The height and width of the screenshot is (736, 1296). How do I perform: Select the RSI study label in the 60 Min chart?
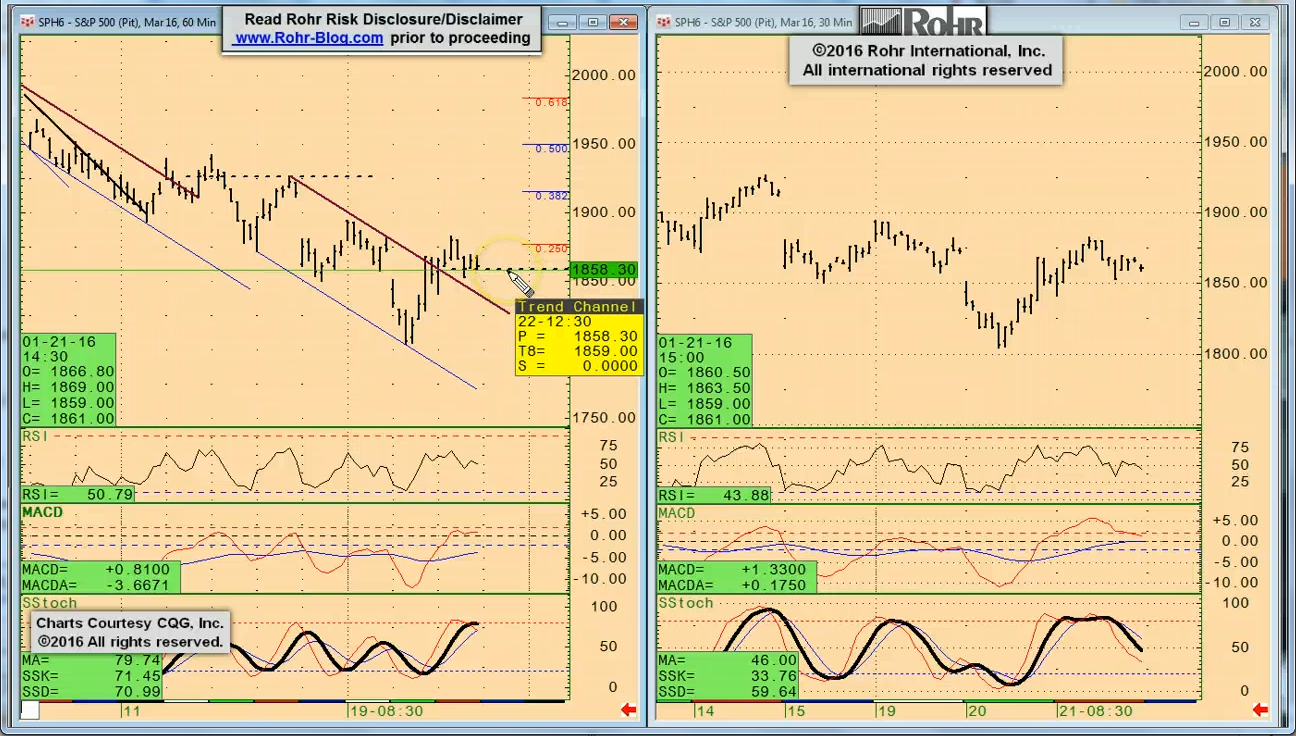point(34,436)
